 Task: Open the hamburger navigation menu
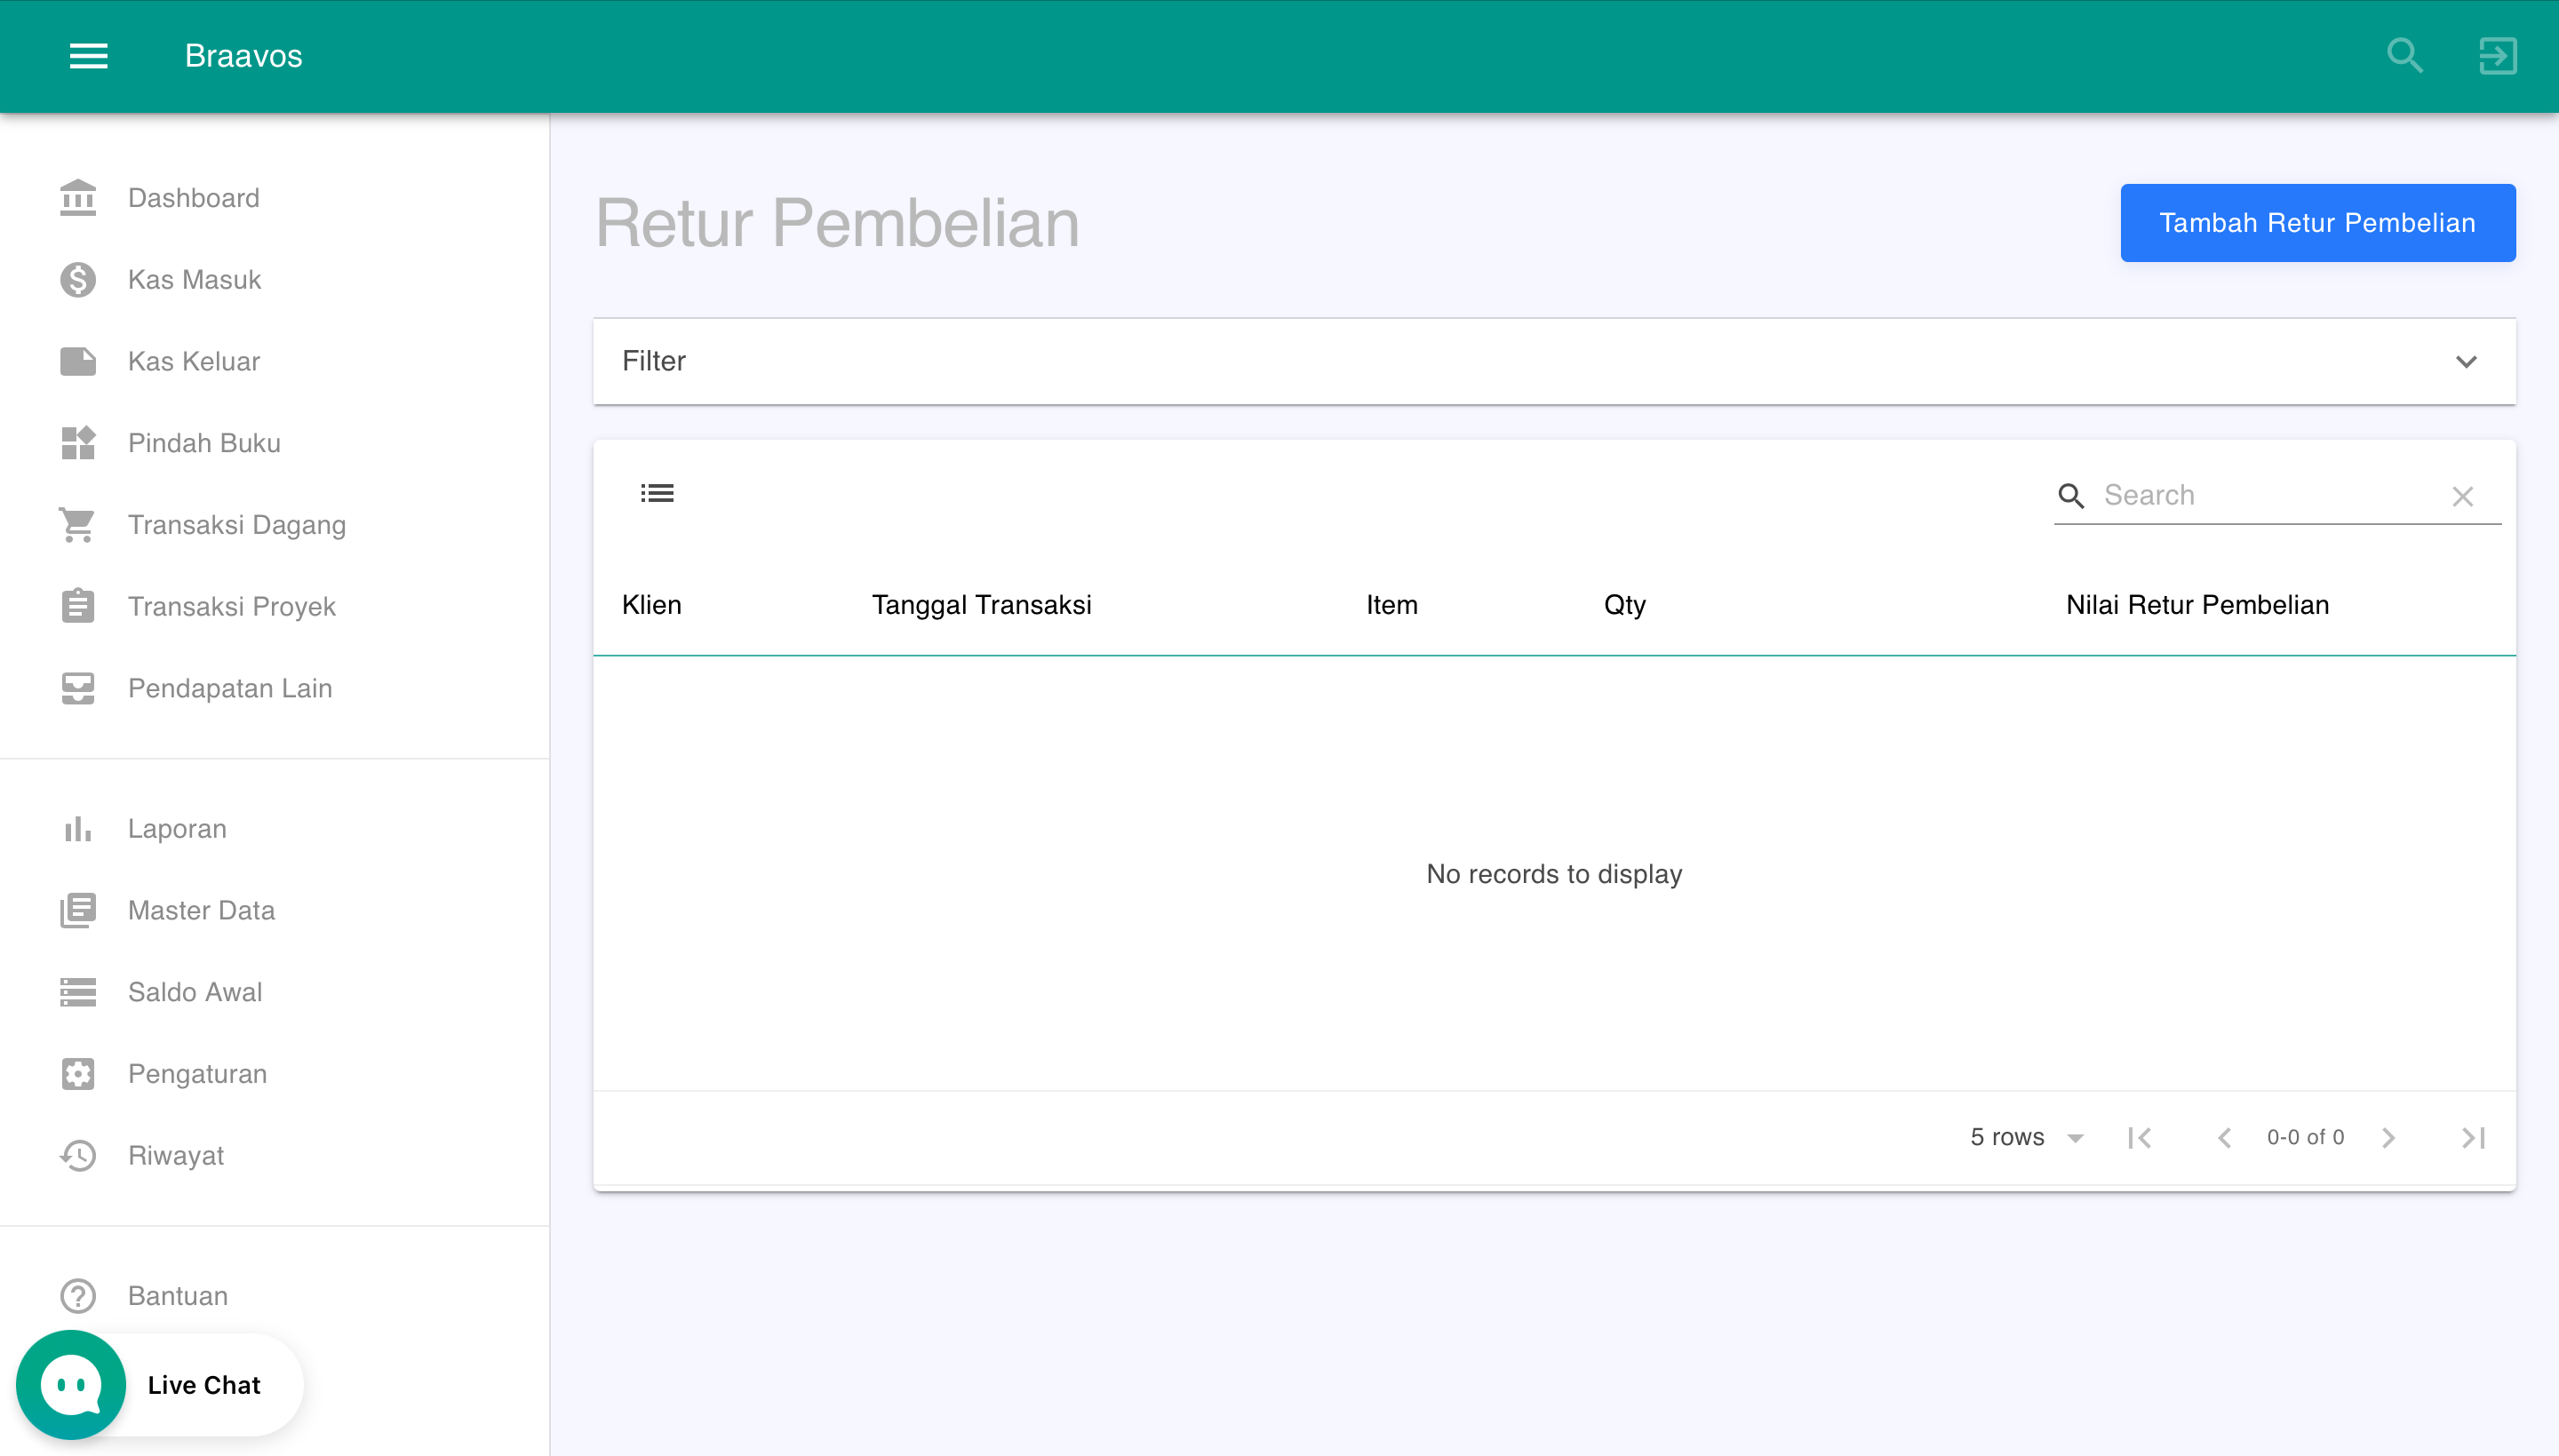click(88, 56)
